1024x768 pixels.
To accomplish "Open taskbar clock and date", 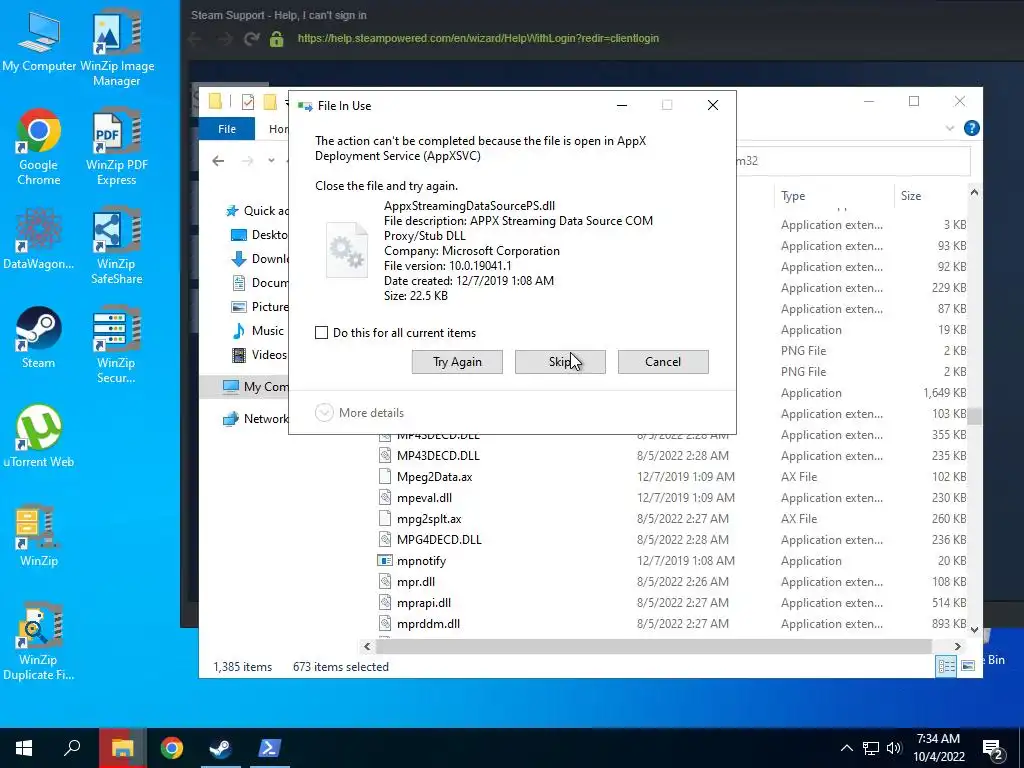I will [x=938, y=748].
